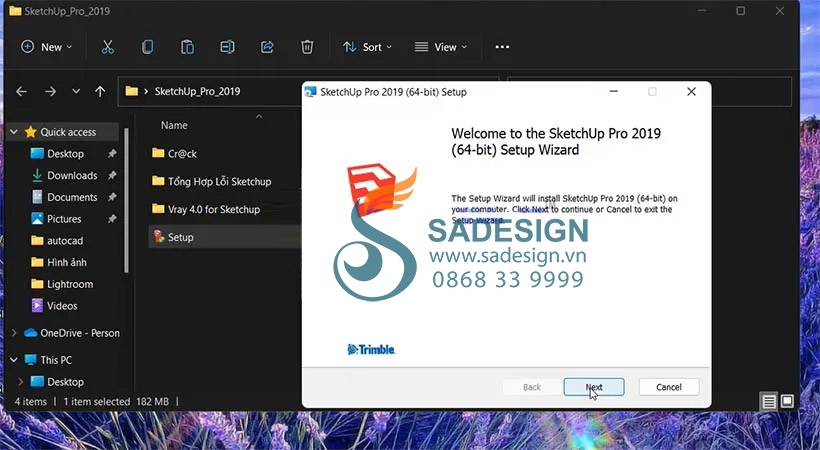Expand the OneDrive - Person node

click(14, 333)
